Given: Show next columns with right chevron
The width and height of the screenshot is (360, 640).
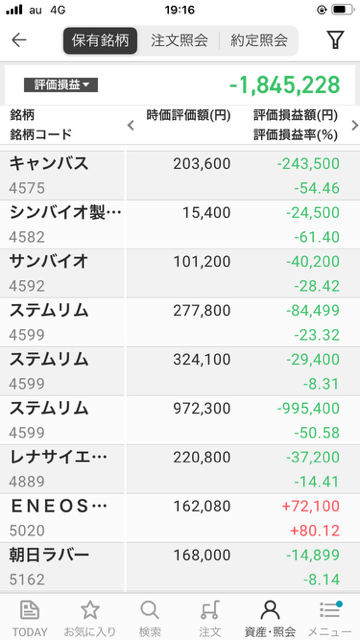Looking at the screenshot, I should click(x=355, y=125).
